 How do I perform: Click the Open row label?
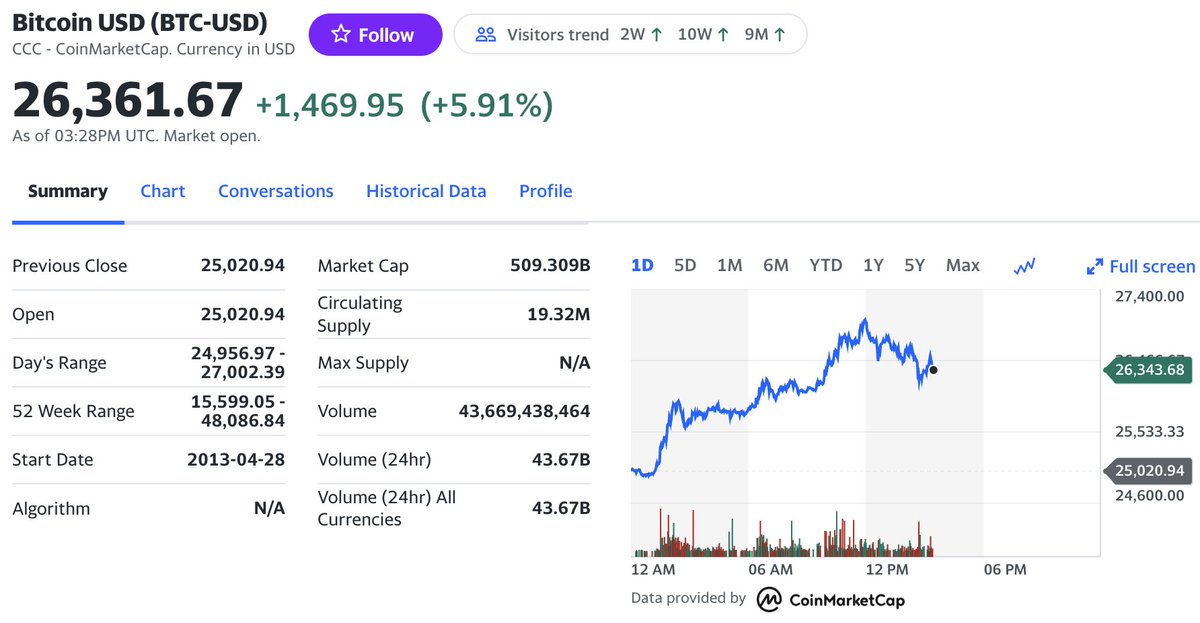click(33, 314)
